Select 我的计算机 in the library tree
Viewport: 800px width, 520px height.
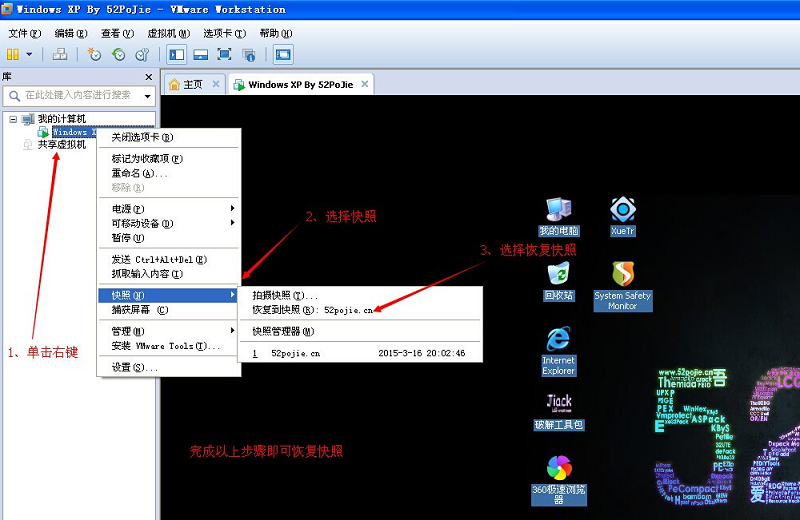point(62,119)
